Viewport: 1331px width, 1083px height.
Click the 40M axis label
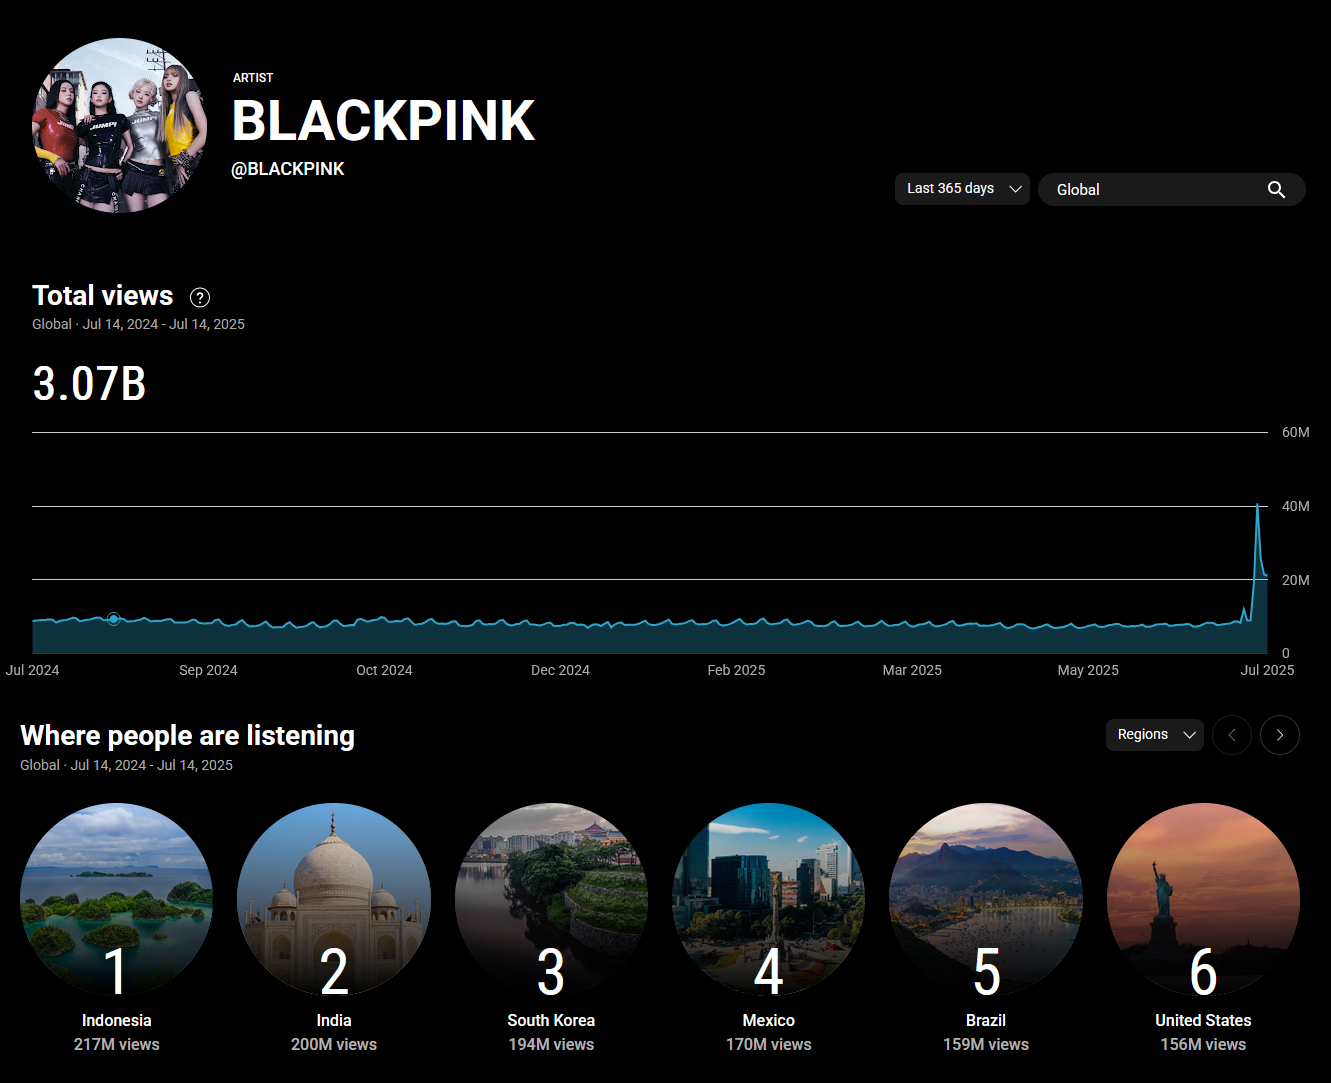point(1296,506)
